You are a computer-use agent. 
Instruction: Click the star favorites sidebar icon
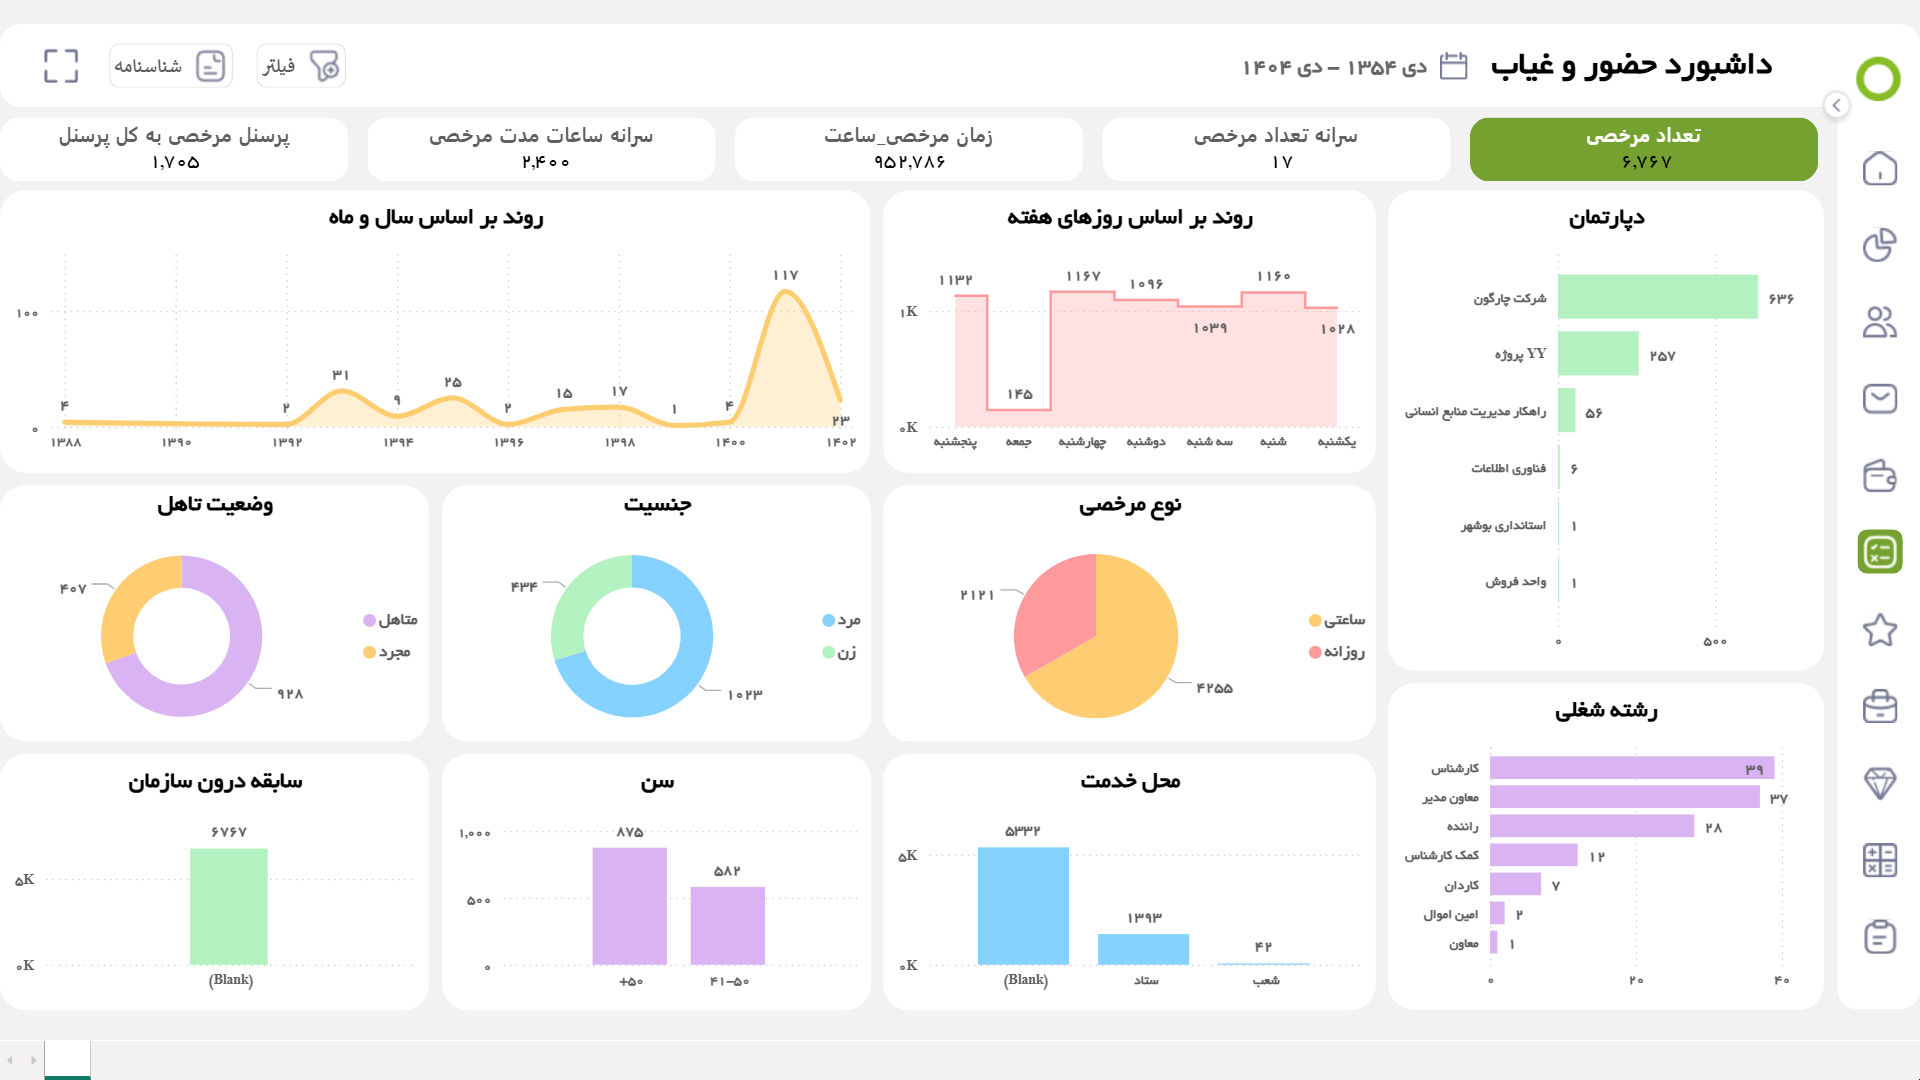1879,630
